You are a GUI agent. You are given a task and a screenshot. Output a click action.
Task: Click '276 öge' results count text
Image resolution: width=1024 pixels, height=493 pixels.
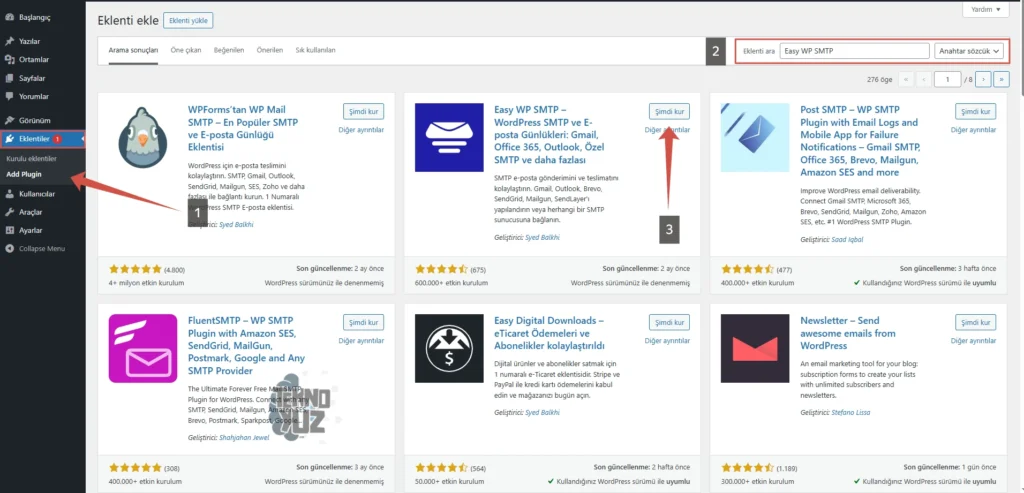tap(880, 80)
